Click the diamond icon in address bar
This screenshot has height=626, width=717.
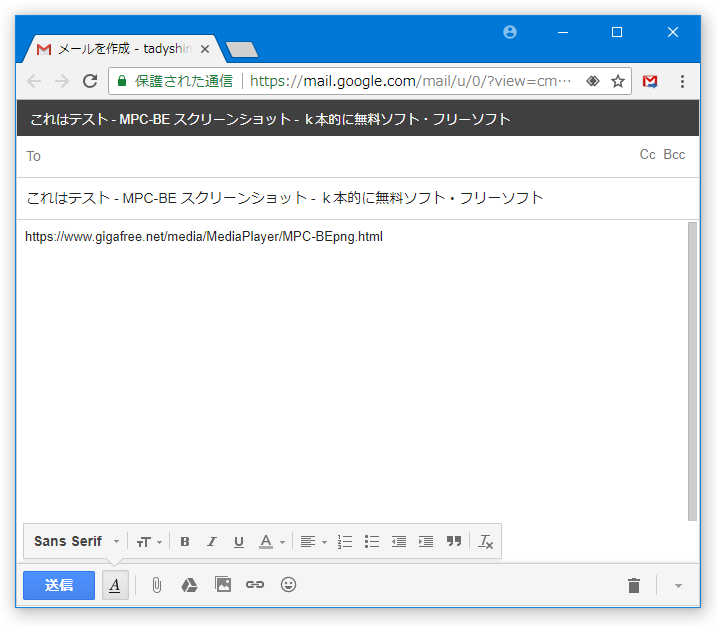click(593, 81)
